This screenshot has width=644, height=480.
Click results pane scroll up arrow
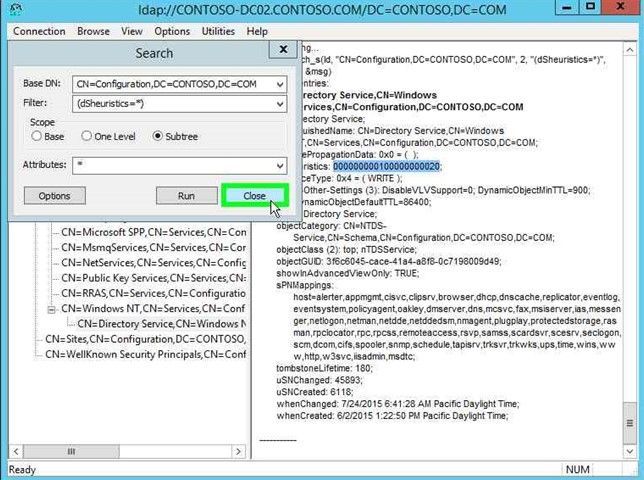[x=630, y=50]
